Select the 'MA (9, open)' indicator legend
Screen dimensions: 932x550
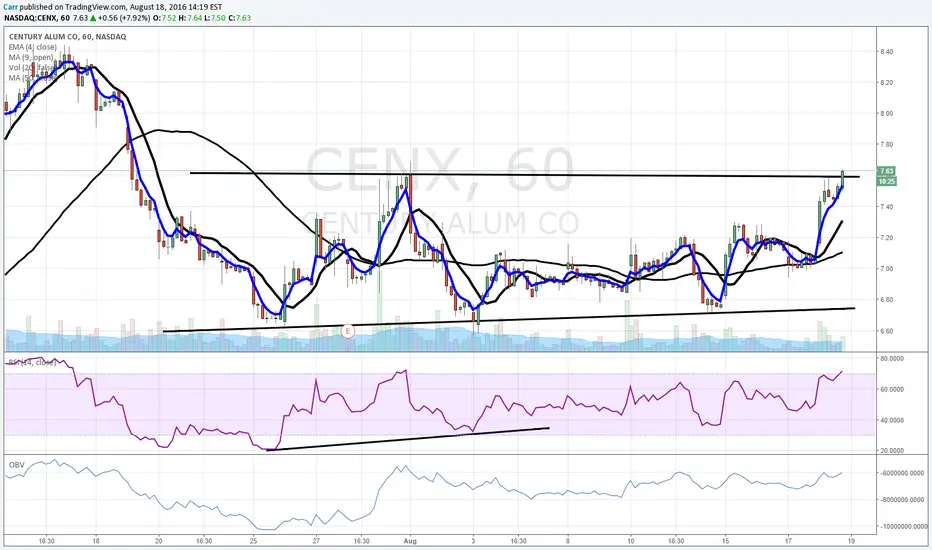pyautogui.click(x=31, y=58)
